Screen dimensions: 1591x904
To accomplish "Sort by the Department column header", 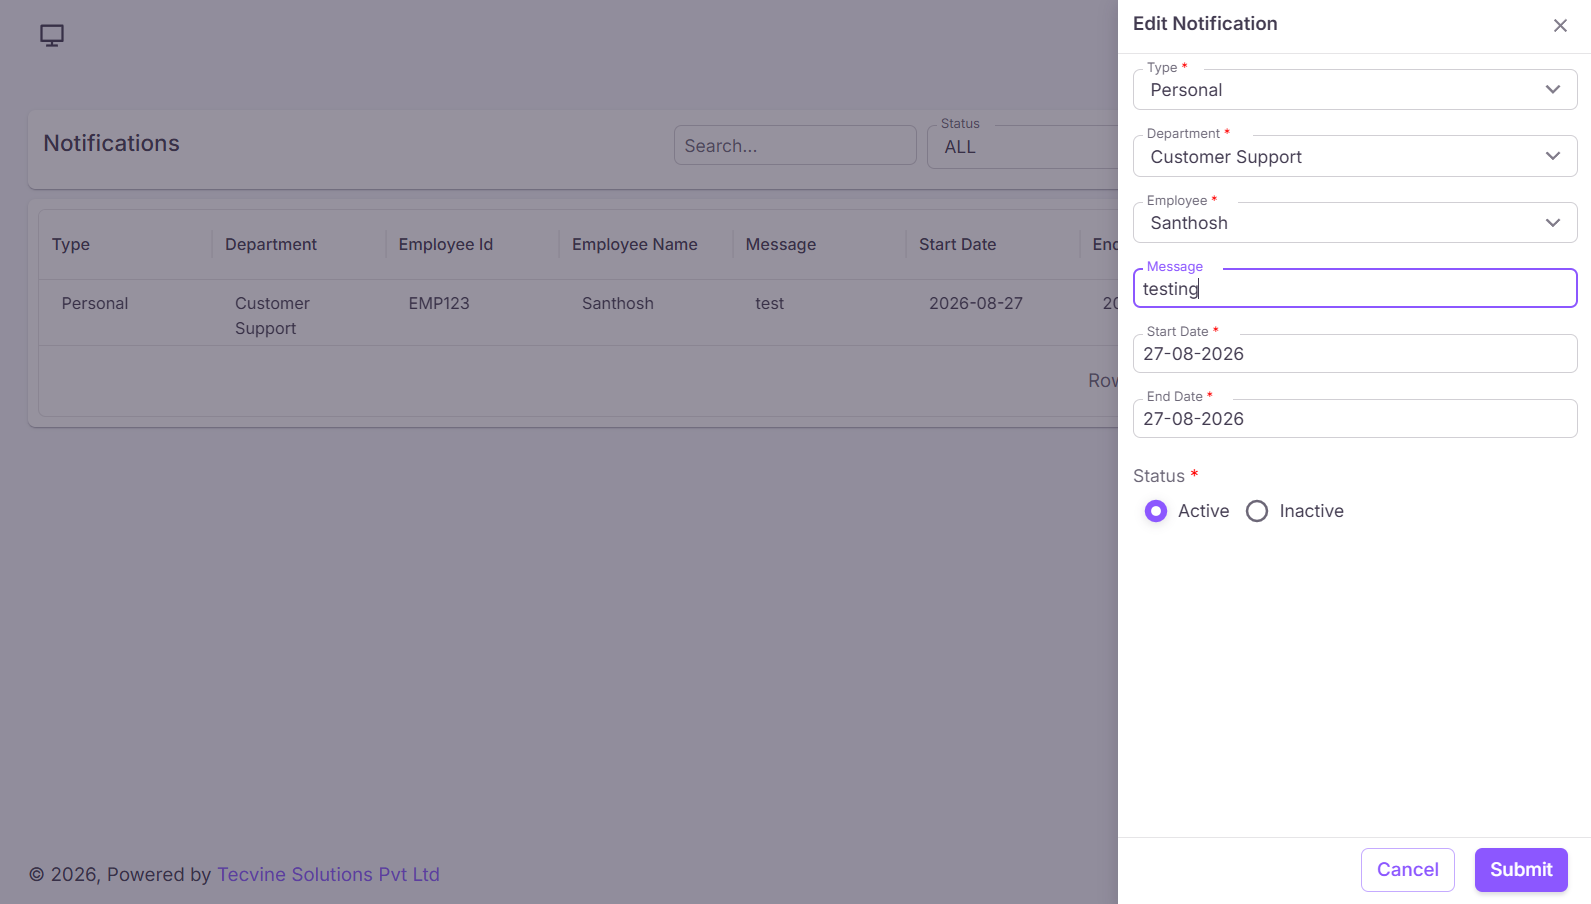I will pos(271,245).
